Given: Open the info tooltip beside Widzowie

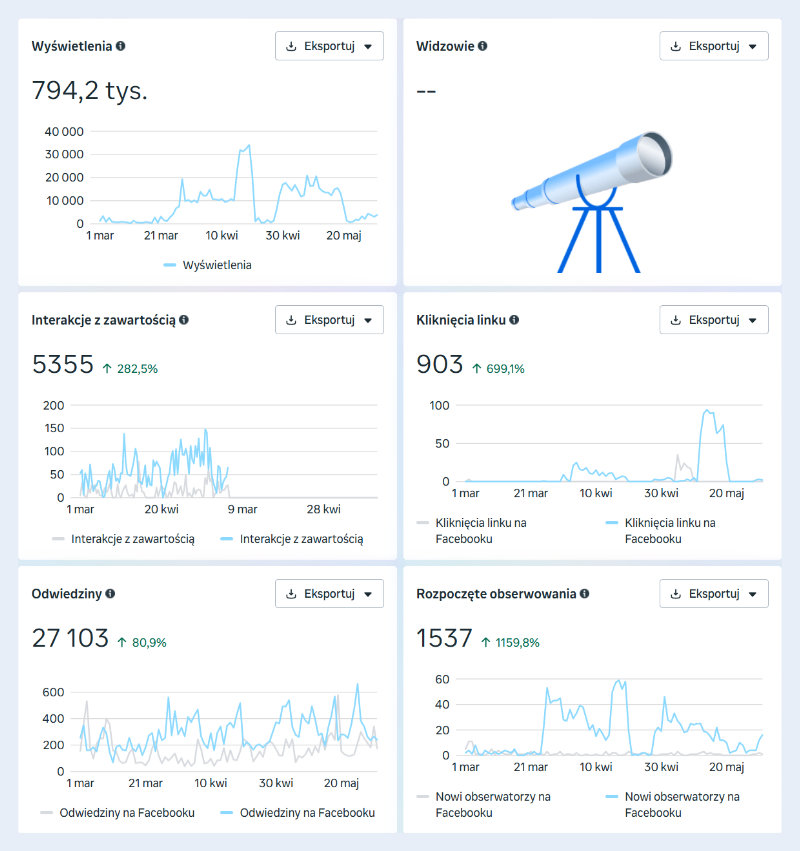Looking at the screenshot, I should (483, 46).
